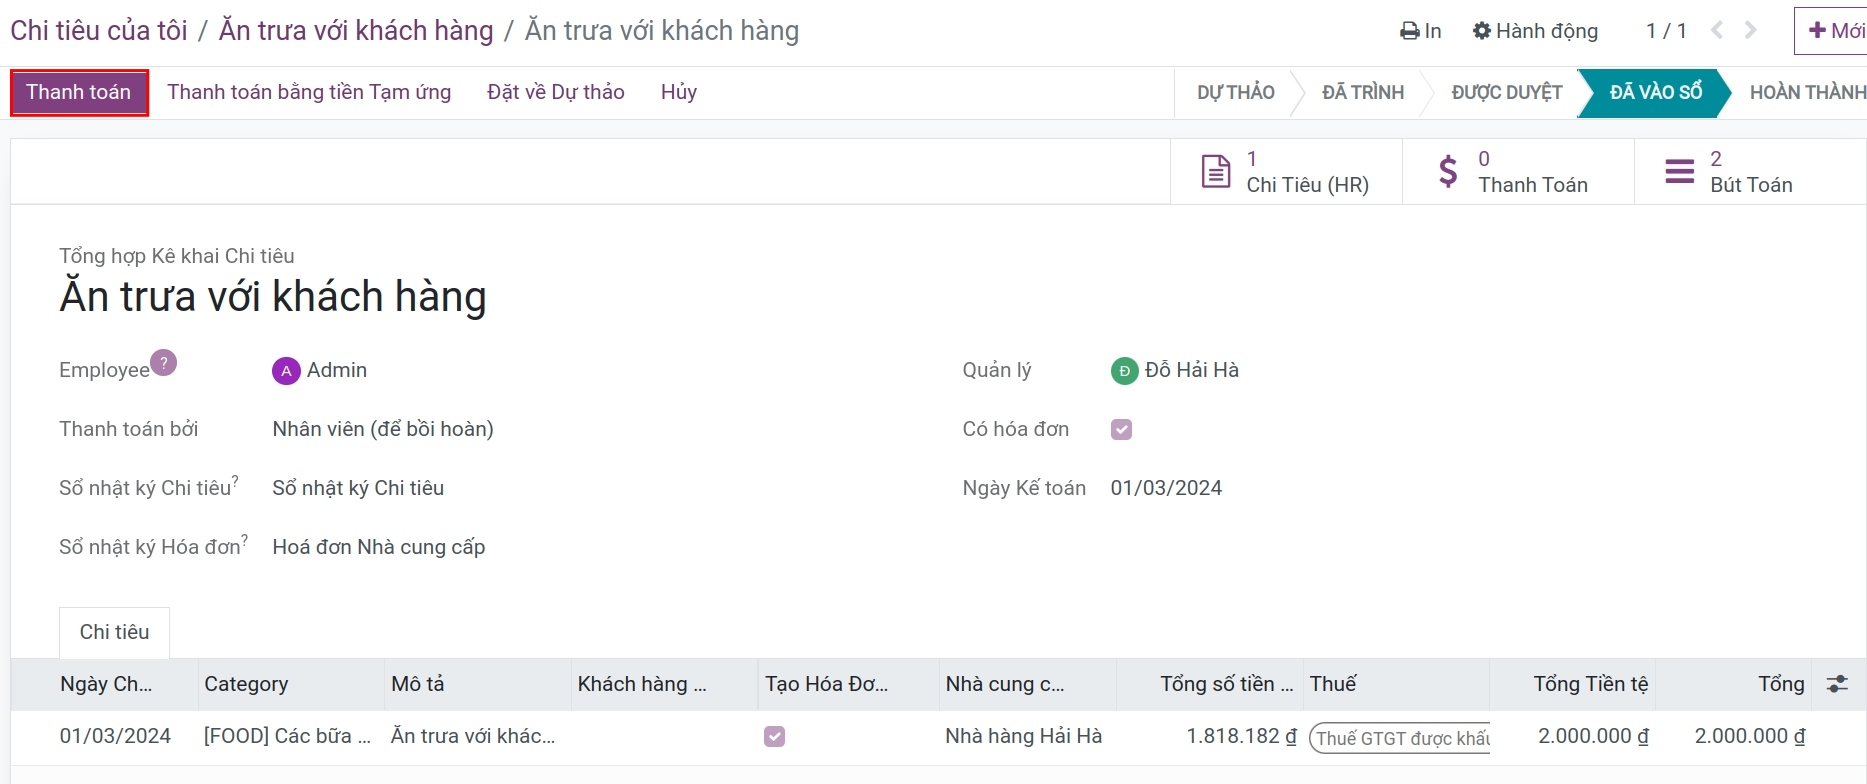This screenshot has height=784, width=1867.
Task: Click Employee help question mark icon
Action: (164, 362)
